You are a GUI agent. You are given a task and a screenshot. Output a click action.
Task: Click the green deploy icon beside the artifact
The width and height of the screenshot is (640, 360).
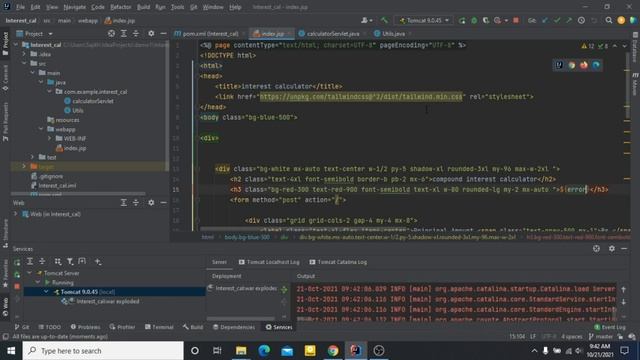click(x=284, y=289)
